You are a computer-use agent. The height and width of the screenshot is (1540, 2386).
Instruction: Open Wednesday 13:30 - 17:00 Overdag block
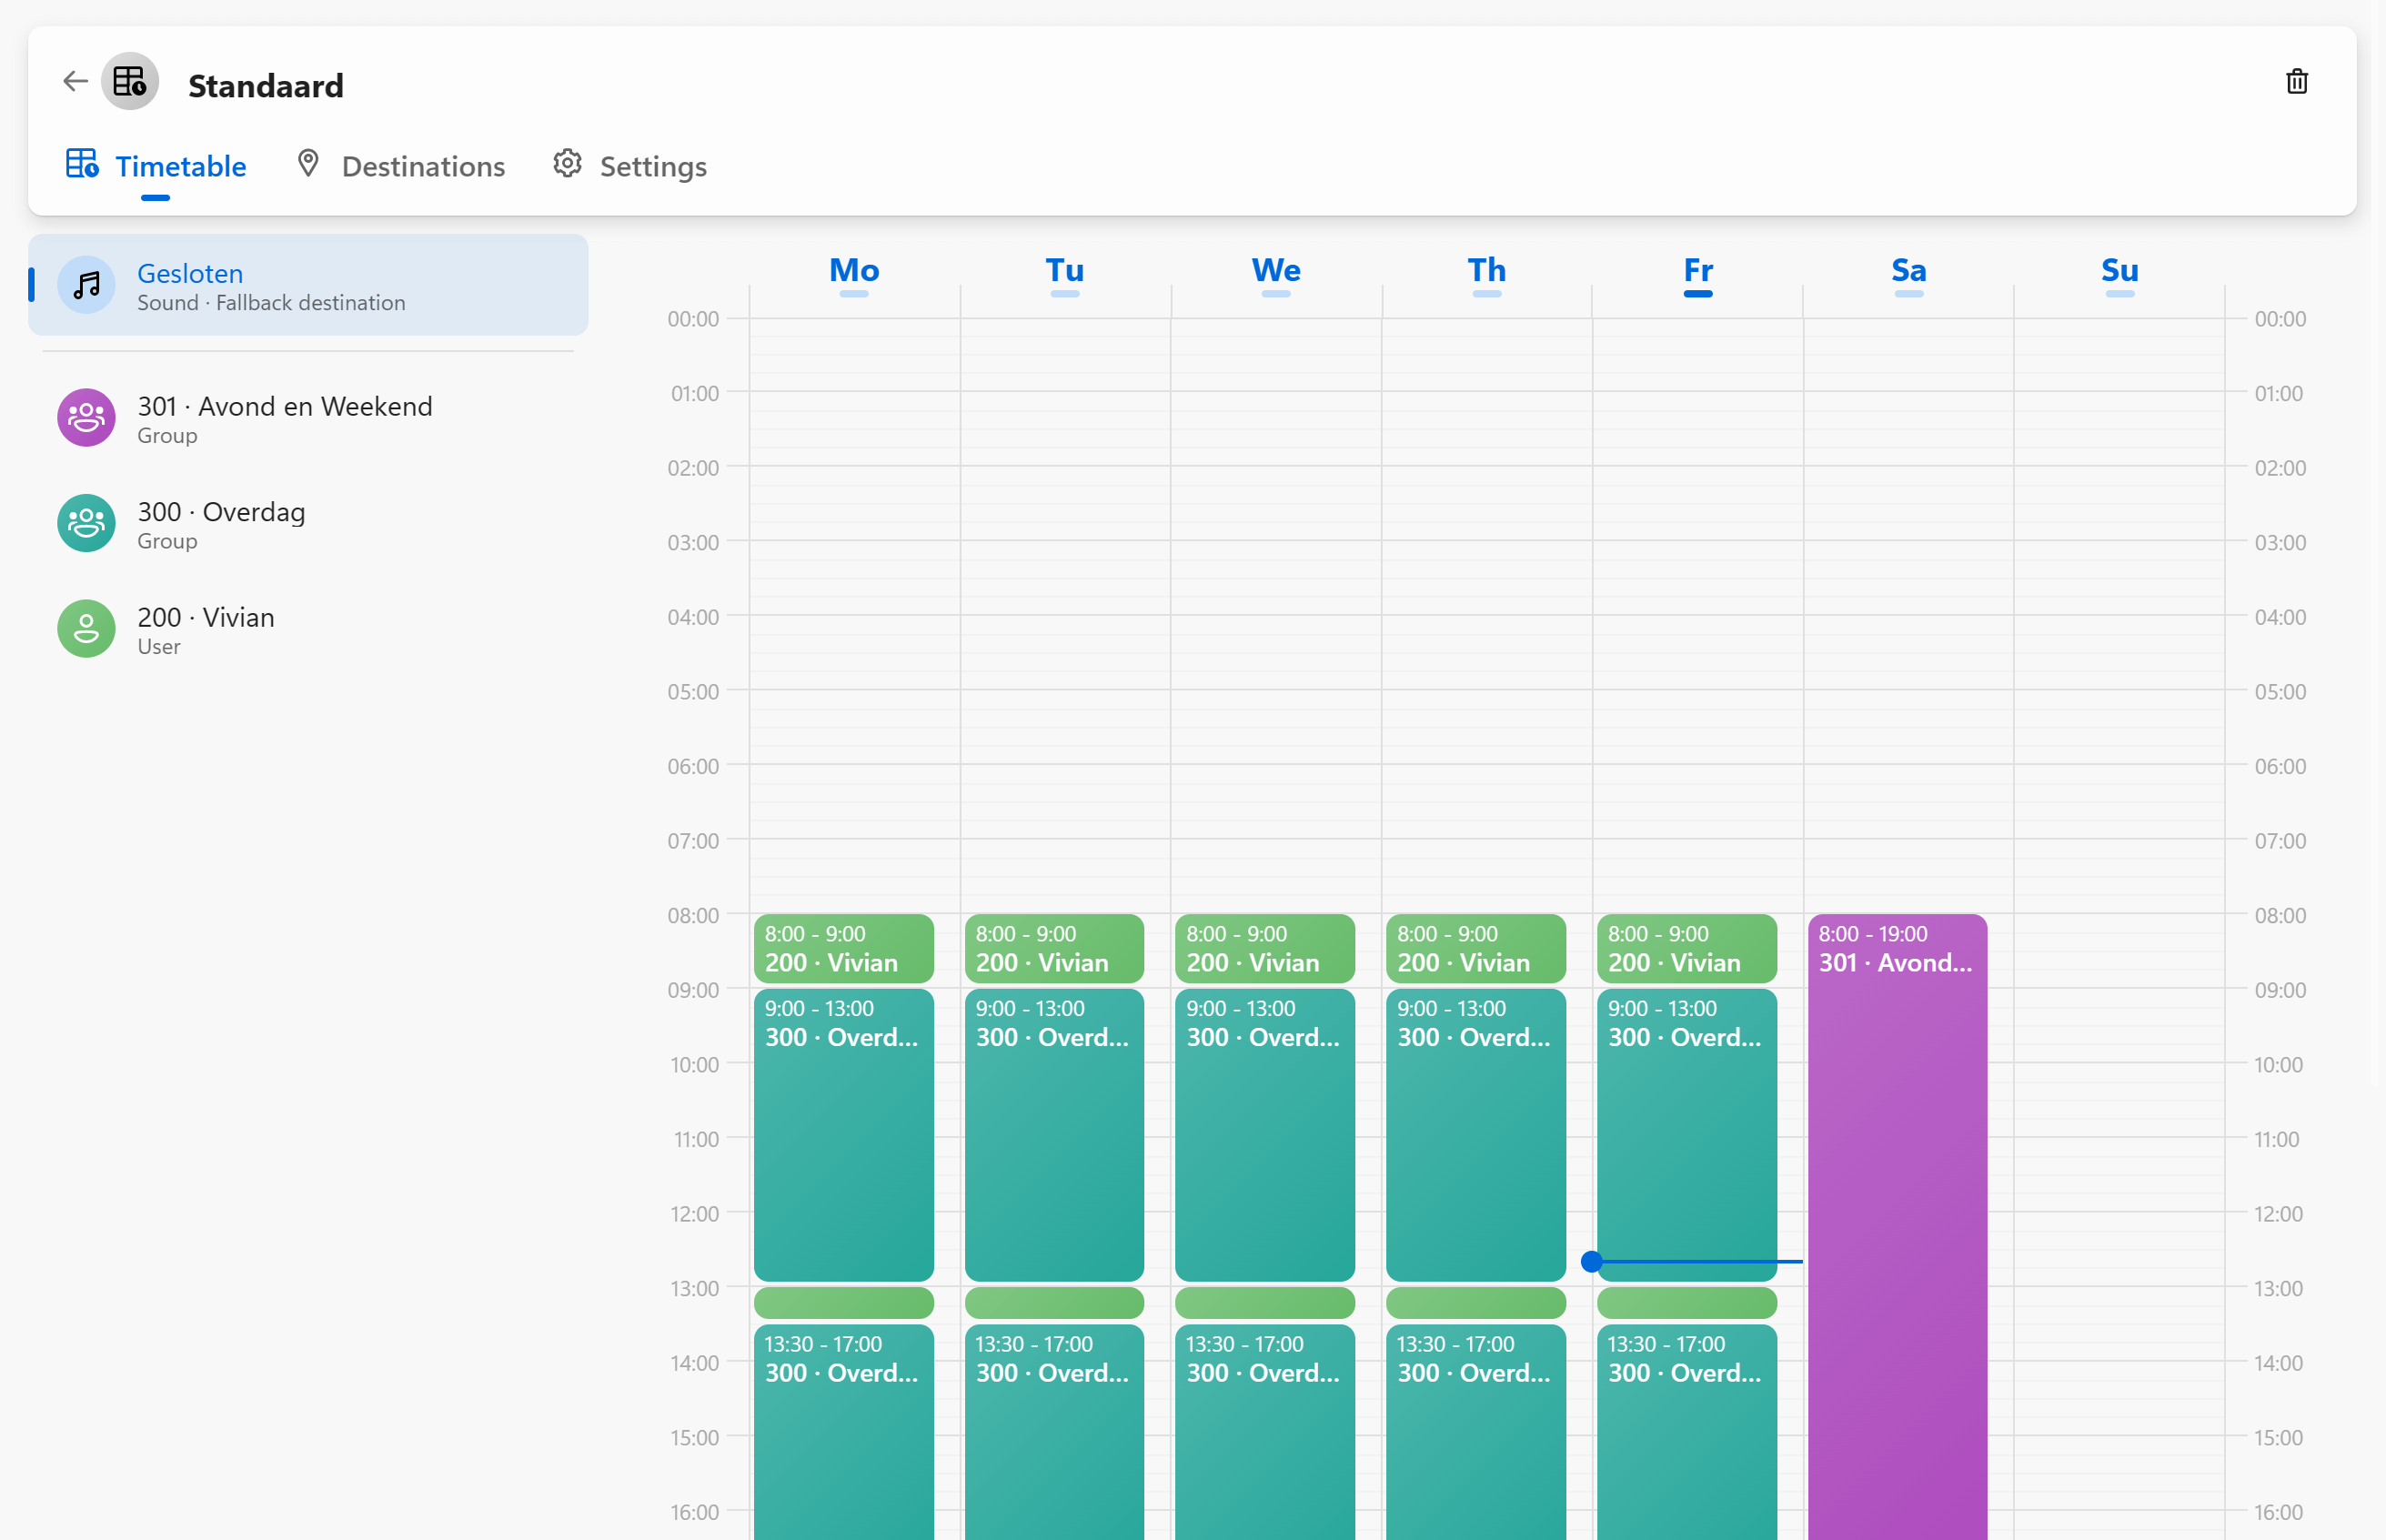point(1265,1432)
